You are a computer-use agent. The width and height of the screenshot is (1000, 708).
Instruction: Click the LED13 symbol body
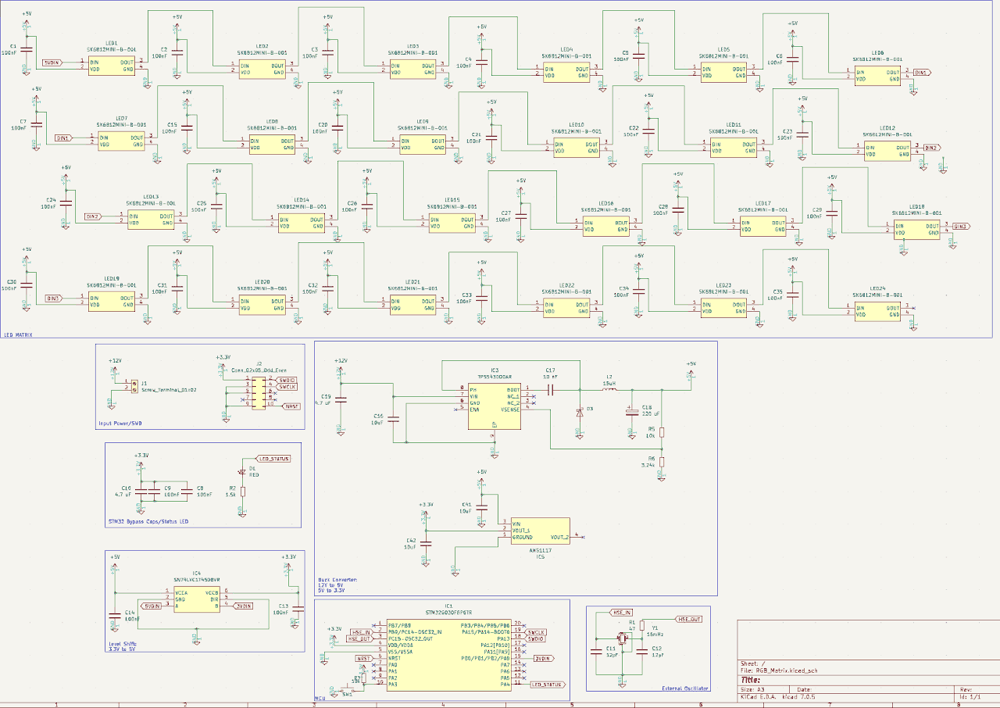[x=151, y=220]
